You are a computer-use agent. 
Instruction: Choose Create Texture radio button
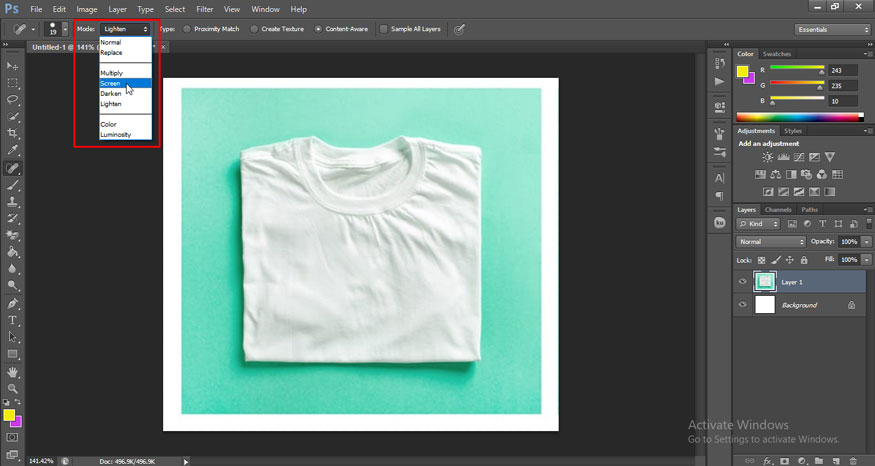pyautogui.click(x=254, y=29)
